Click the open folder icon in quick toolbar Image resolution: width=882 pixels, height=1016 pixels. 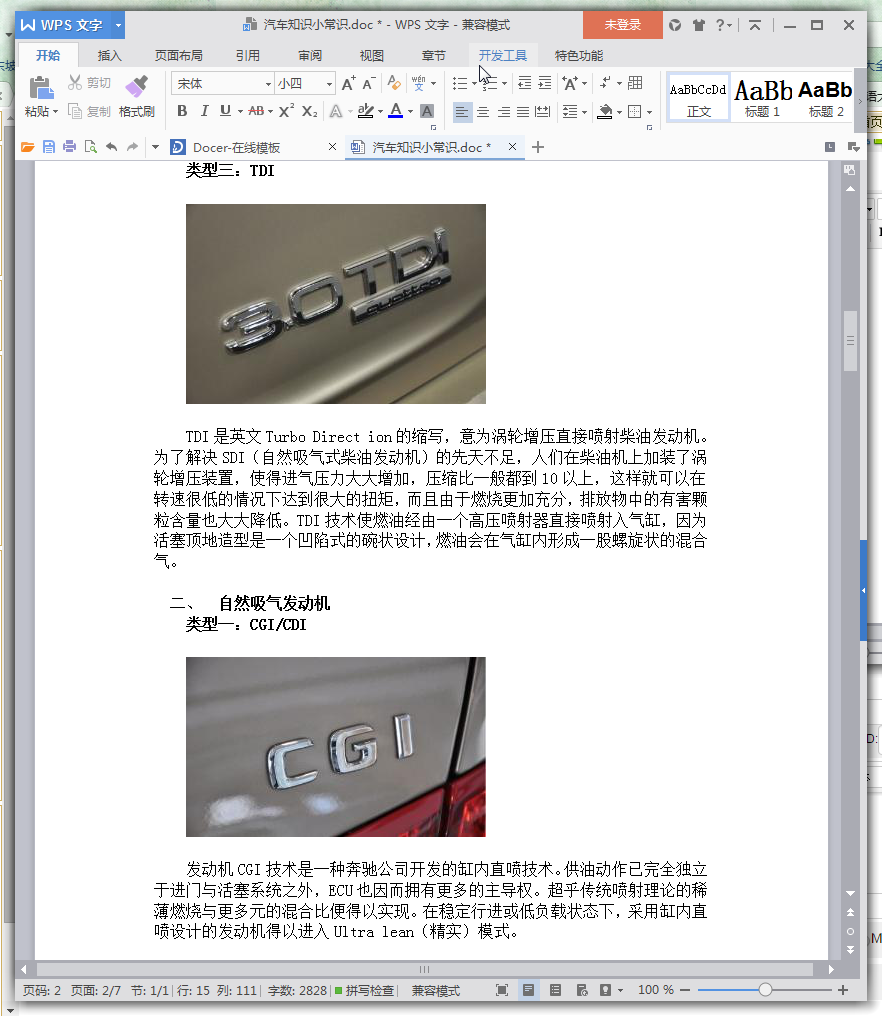(x=27, y=147)
